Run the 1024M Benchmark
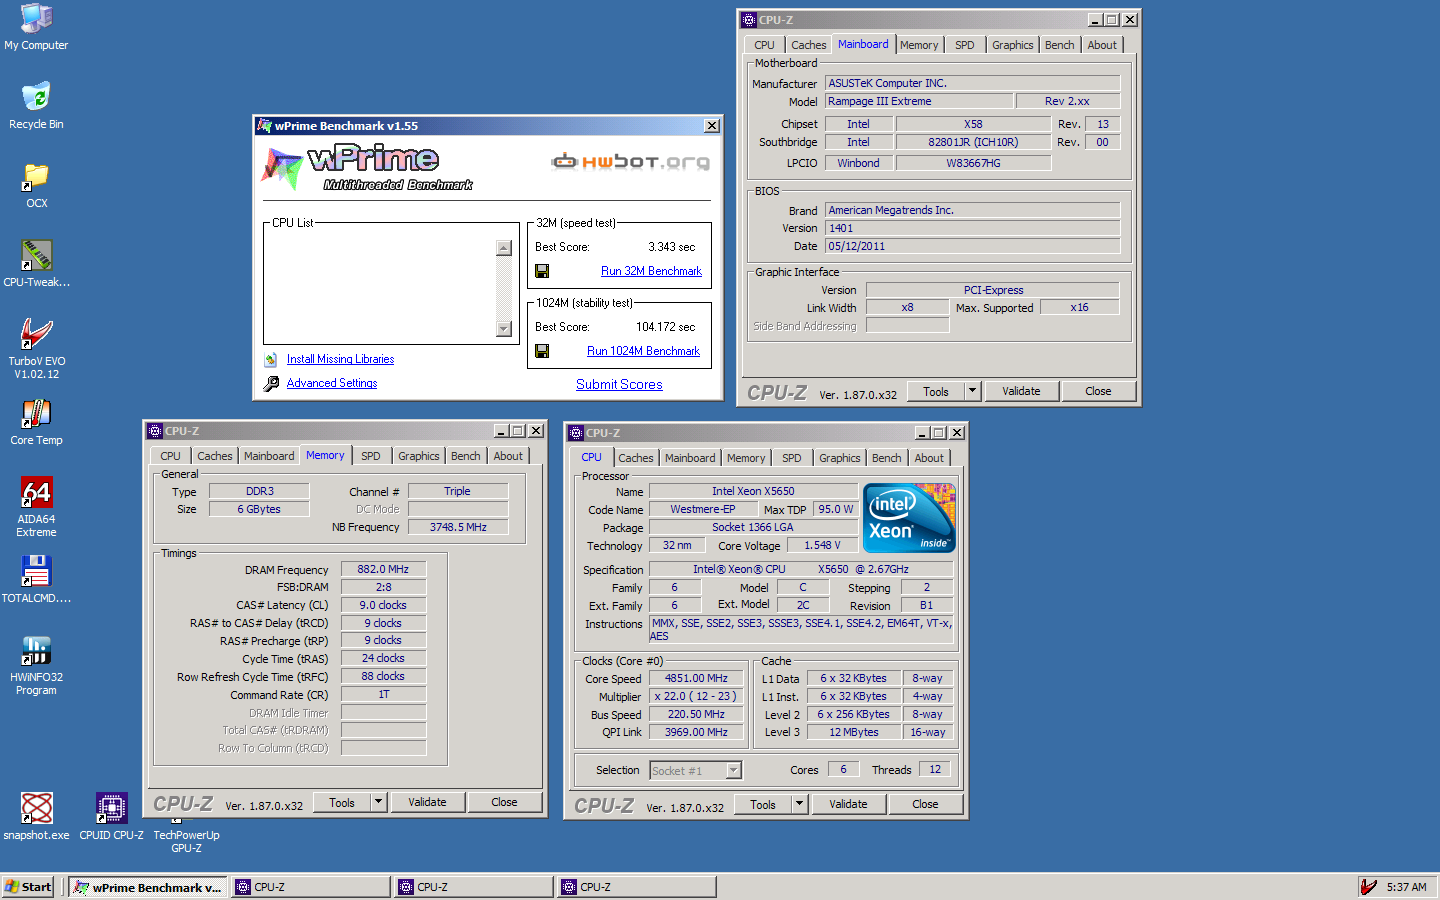 (x=643, y=351)
